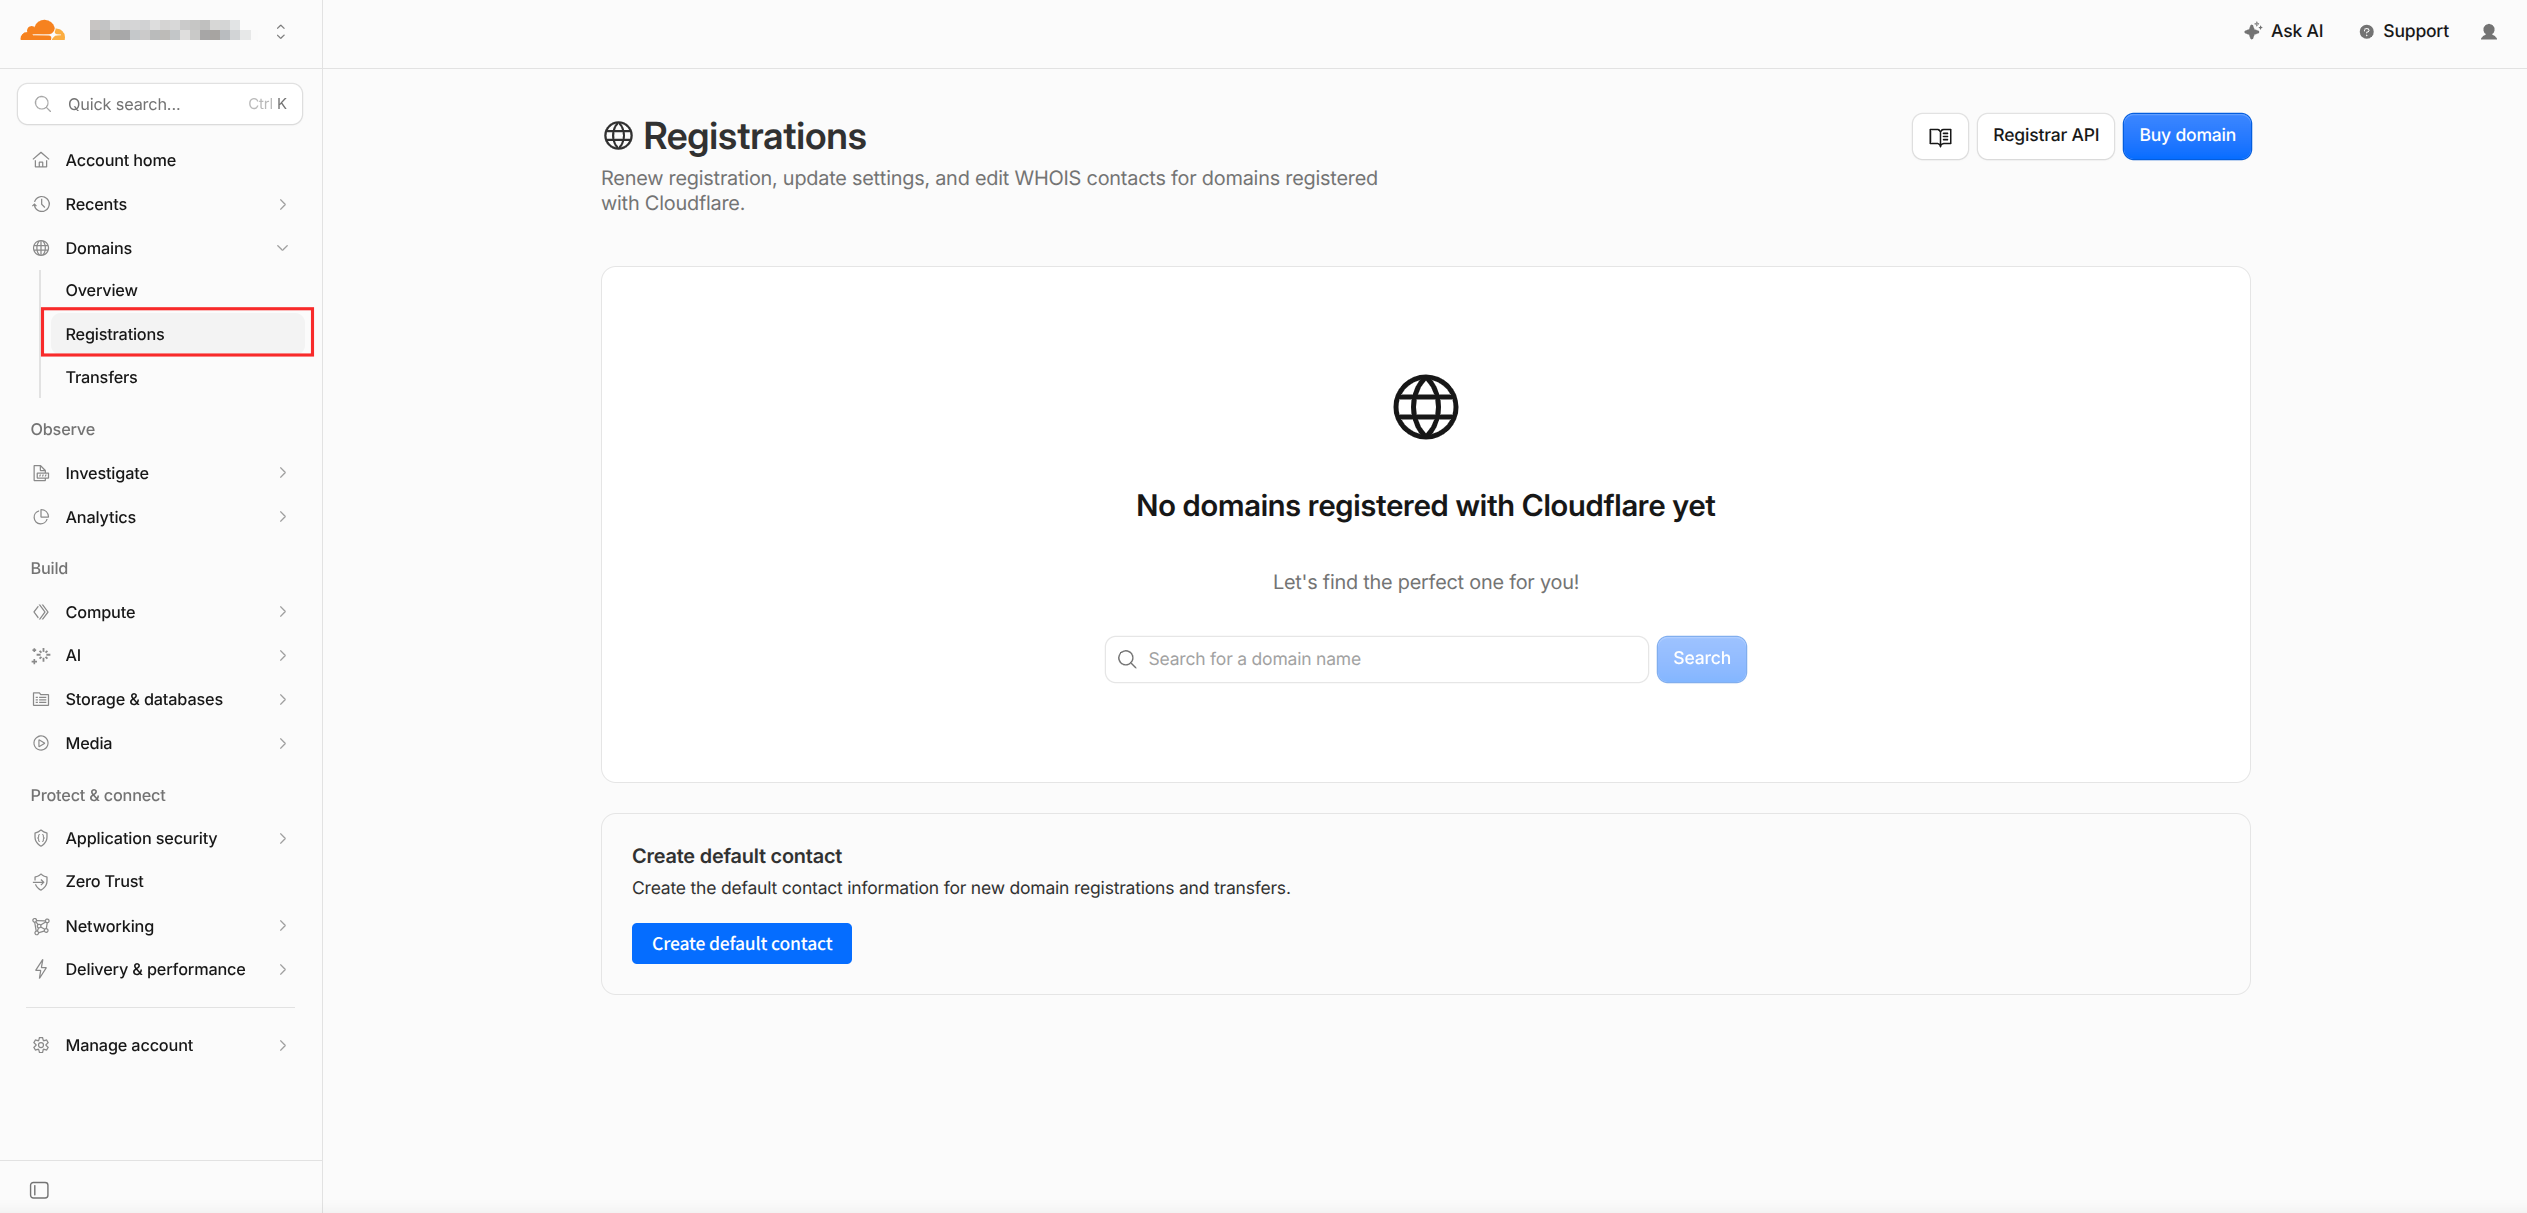This screenshot has height=1213, width=2527.
Task: Click the Media play icon
Action: coord(41,743)
